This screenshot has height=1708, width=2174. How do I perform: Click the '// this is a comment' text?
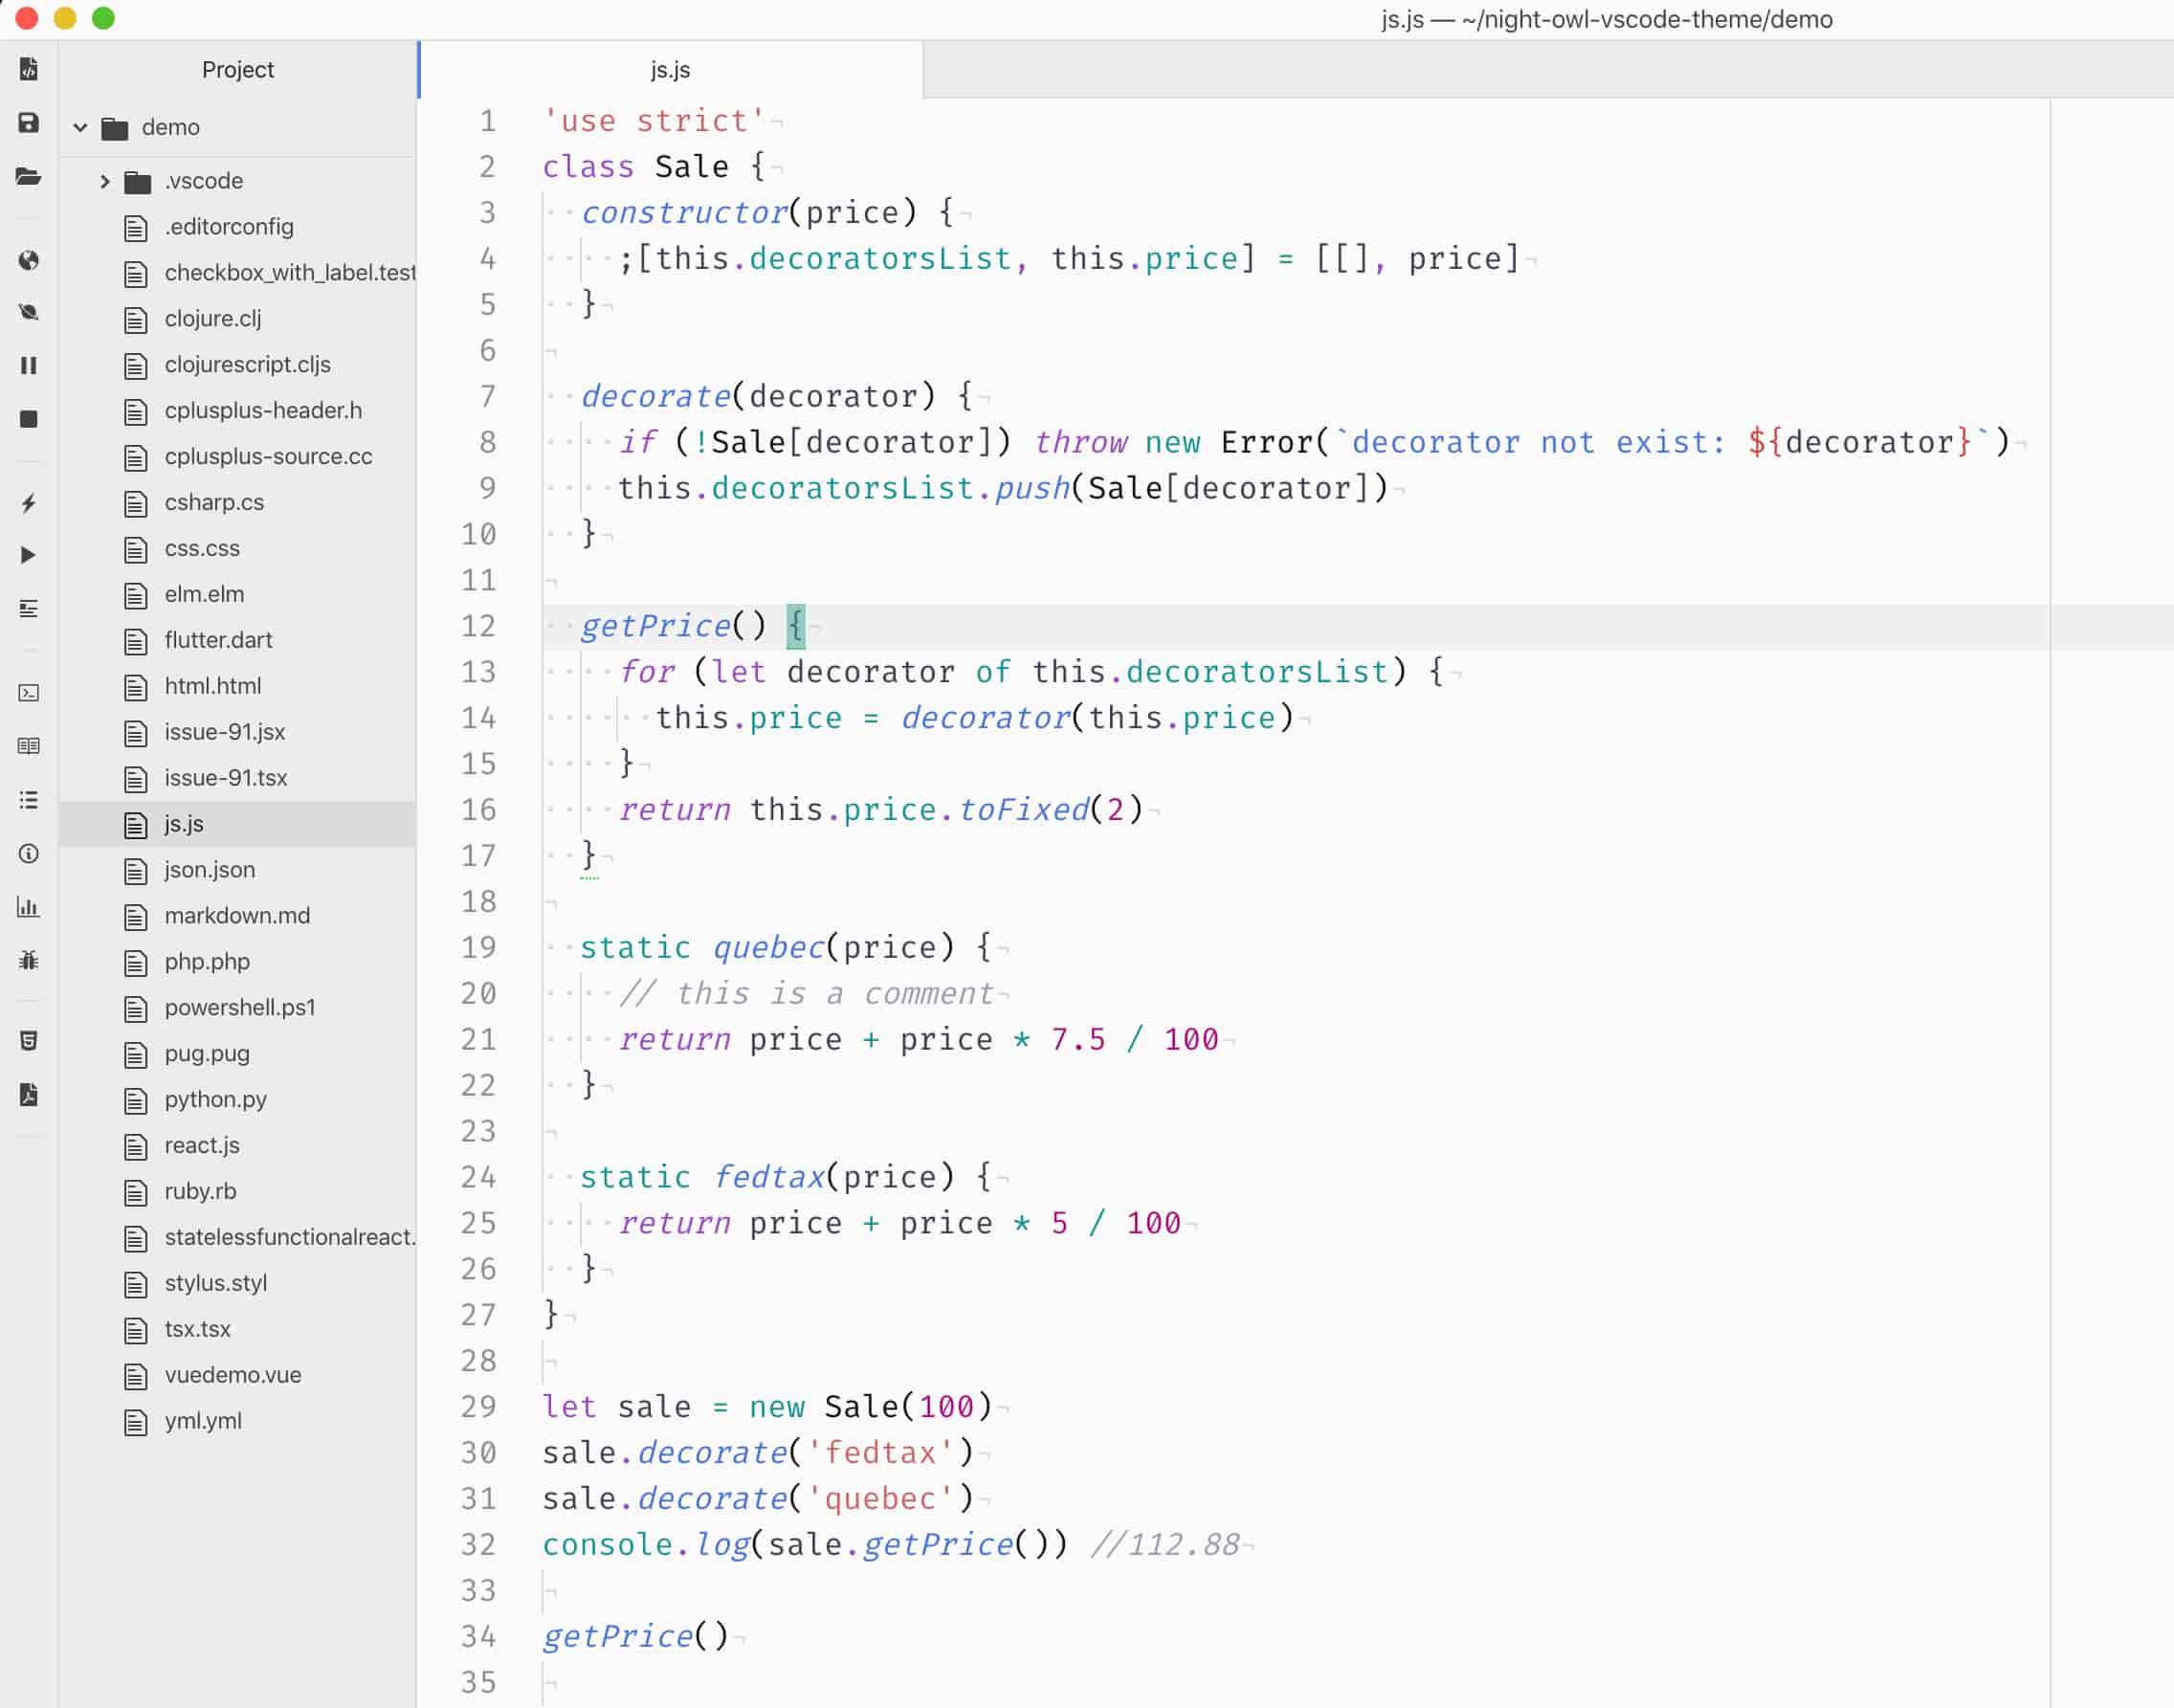806,995
